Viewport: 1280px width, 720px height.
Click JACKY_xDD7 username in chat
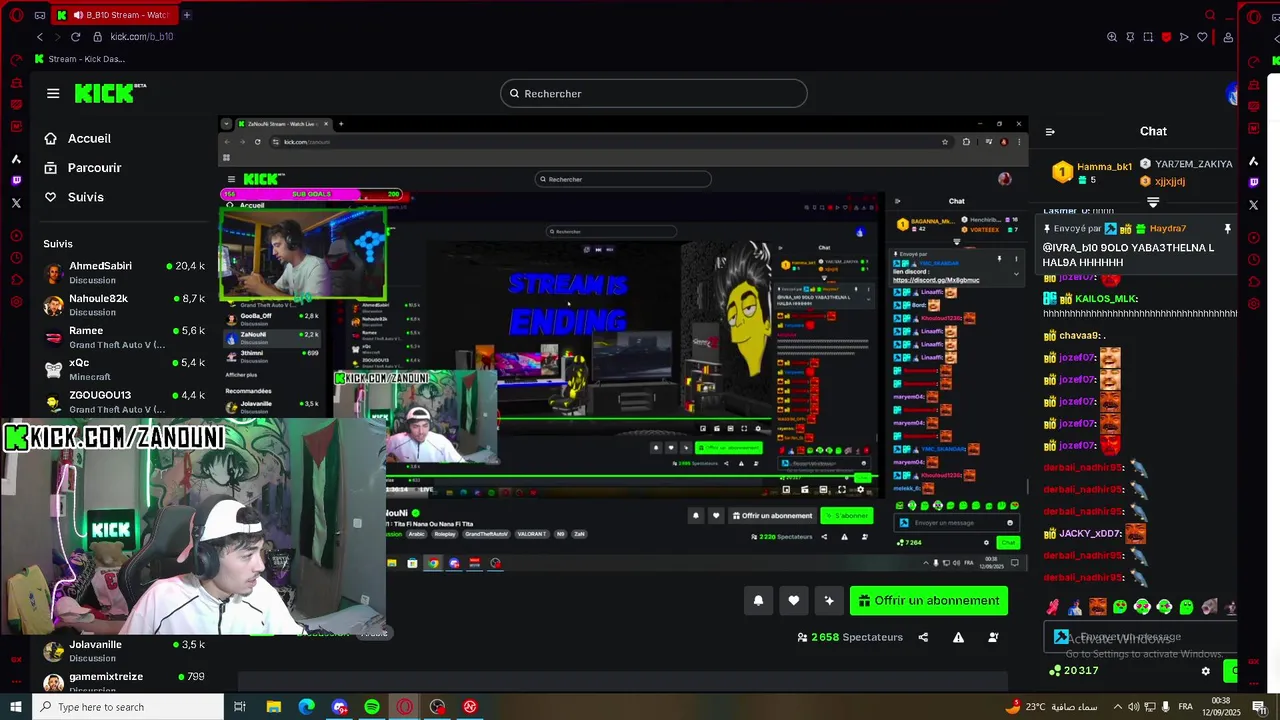1090,534
